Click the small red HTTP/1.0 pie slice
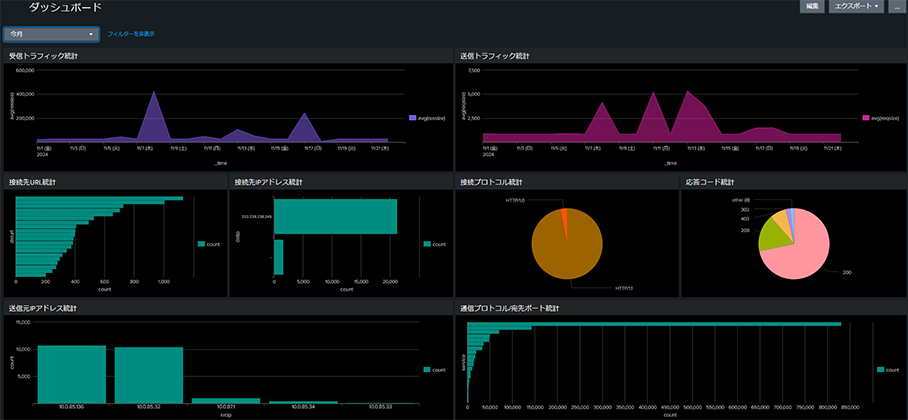Image resolution: width=908 pixels, height=420 pixels. (x=564, y=215)
